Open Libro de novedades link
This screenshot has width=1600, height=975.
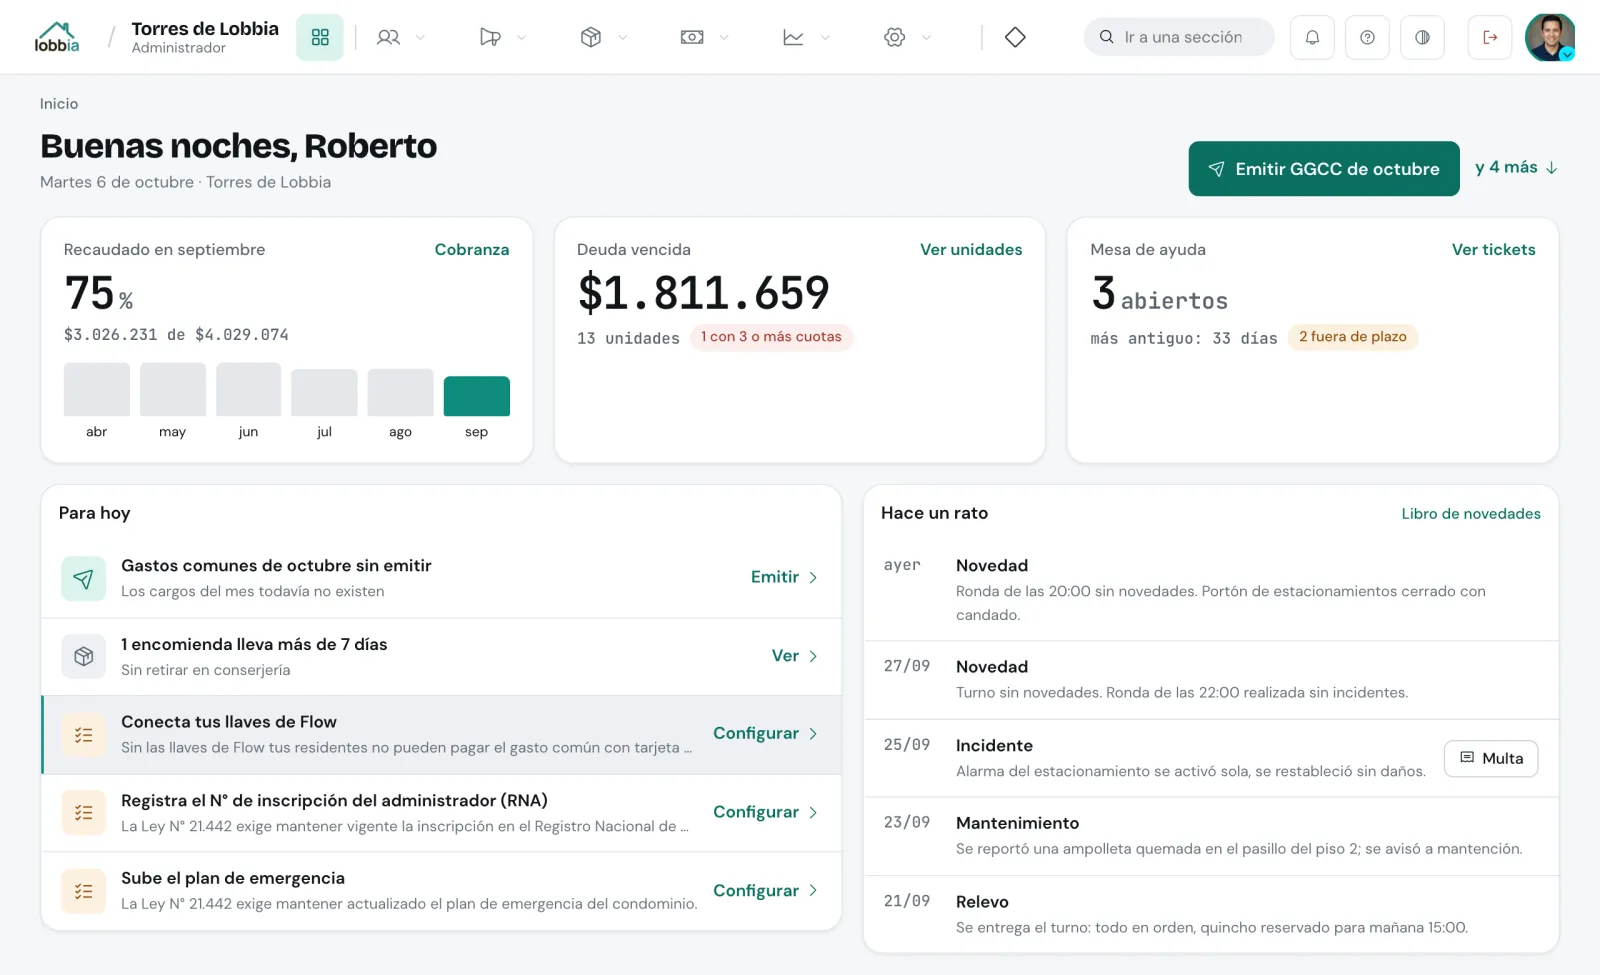(1470, 514)
